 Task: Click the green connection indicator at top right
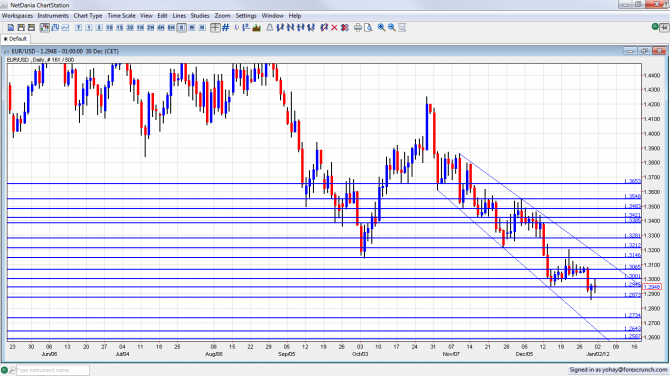655,27
